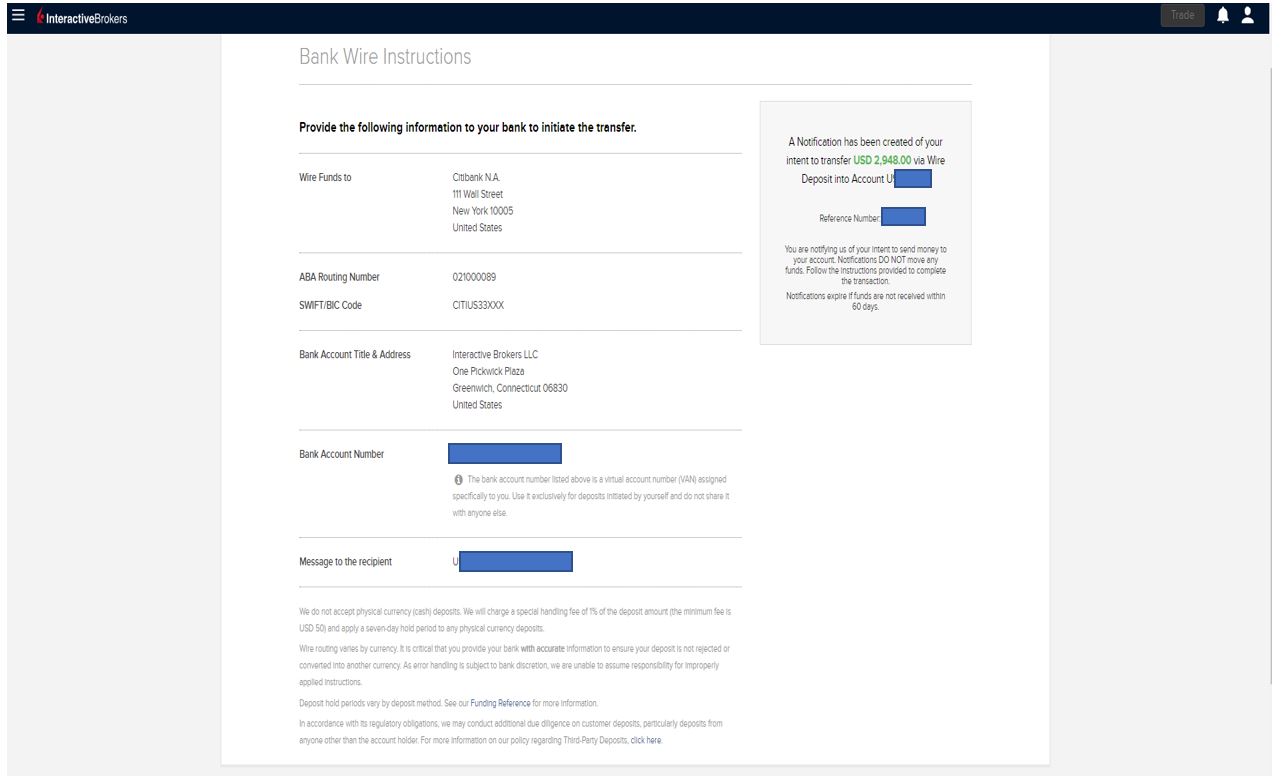Click Greenwich, Connecticut 06830 line

pos(510,388)
